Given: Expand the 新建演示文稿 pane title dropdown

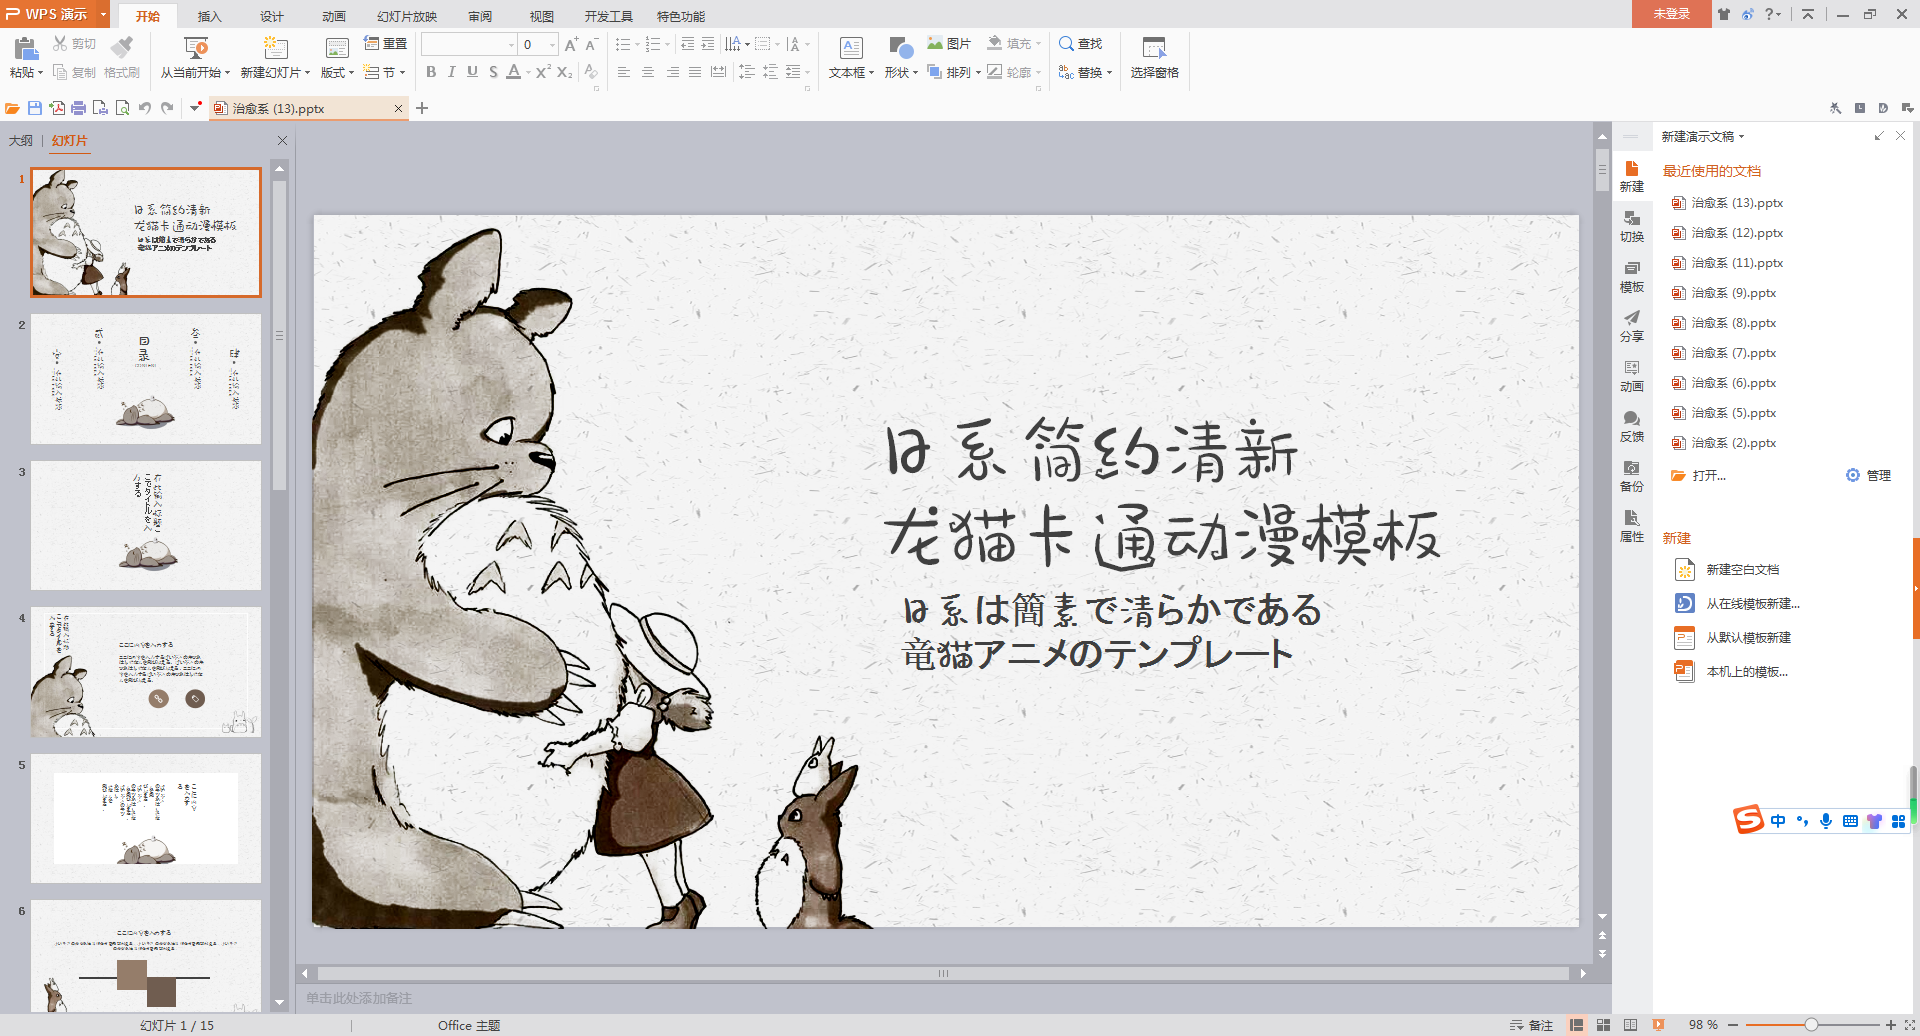Looking at the screenshot, I should tap(1741, 137).
